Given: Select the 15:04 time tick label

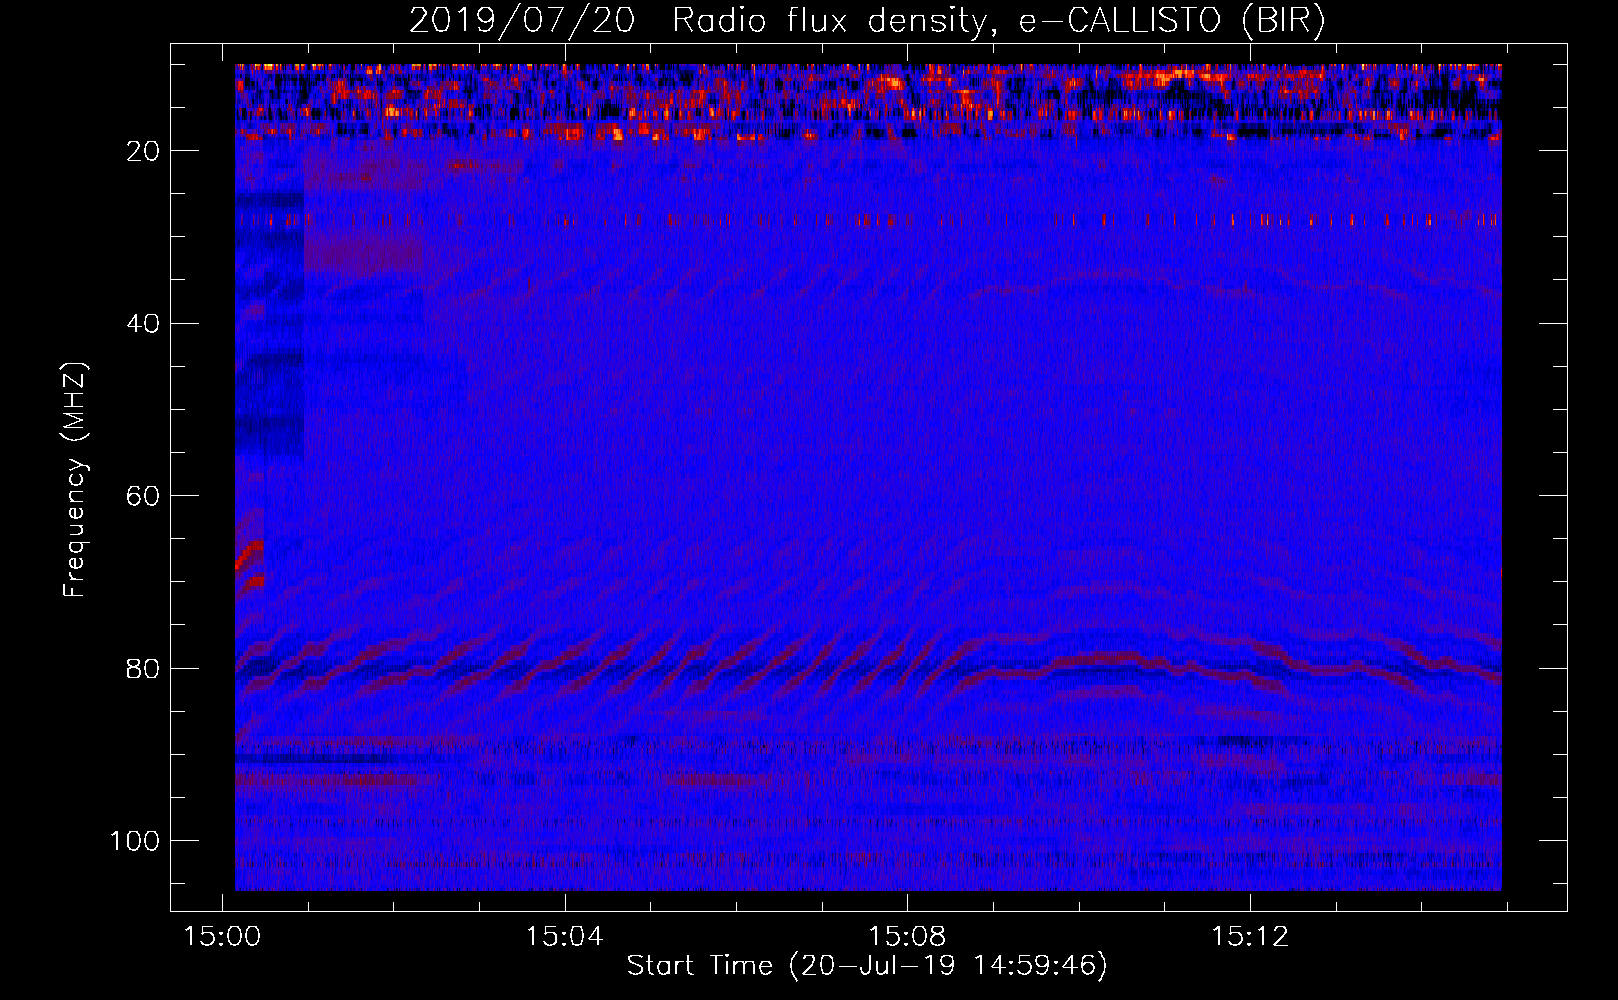Looking at the screenshot, I should tap(564, 937).
